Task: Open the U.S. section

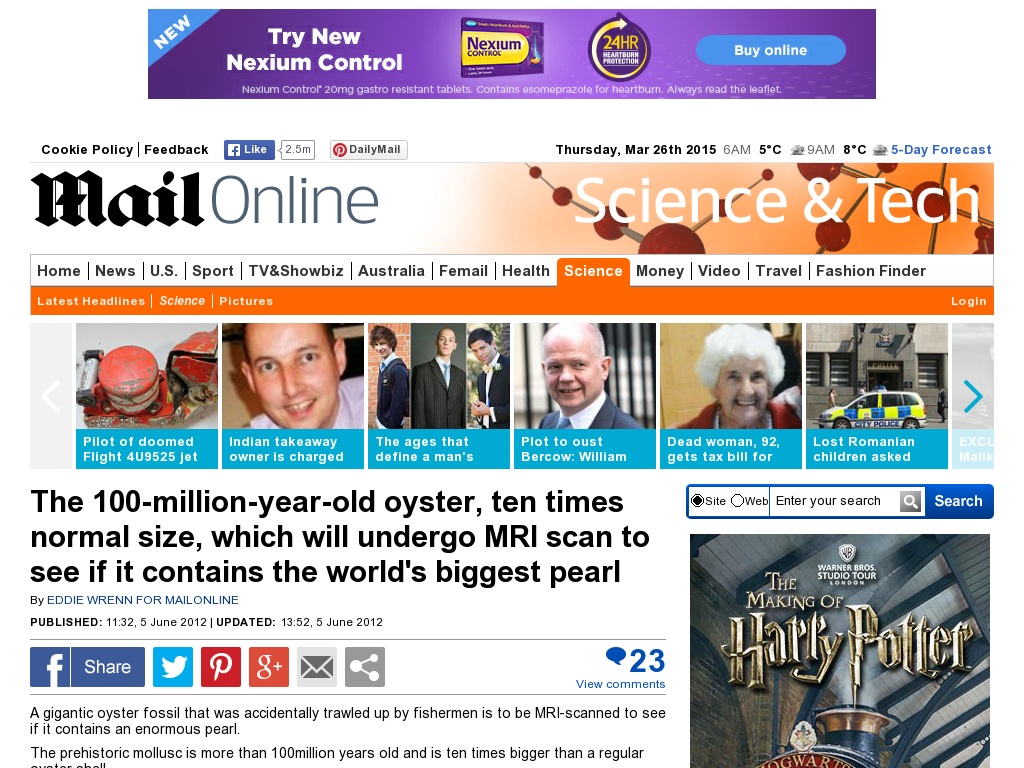Action: pos(163,271)
